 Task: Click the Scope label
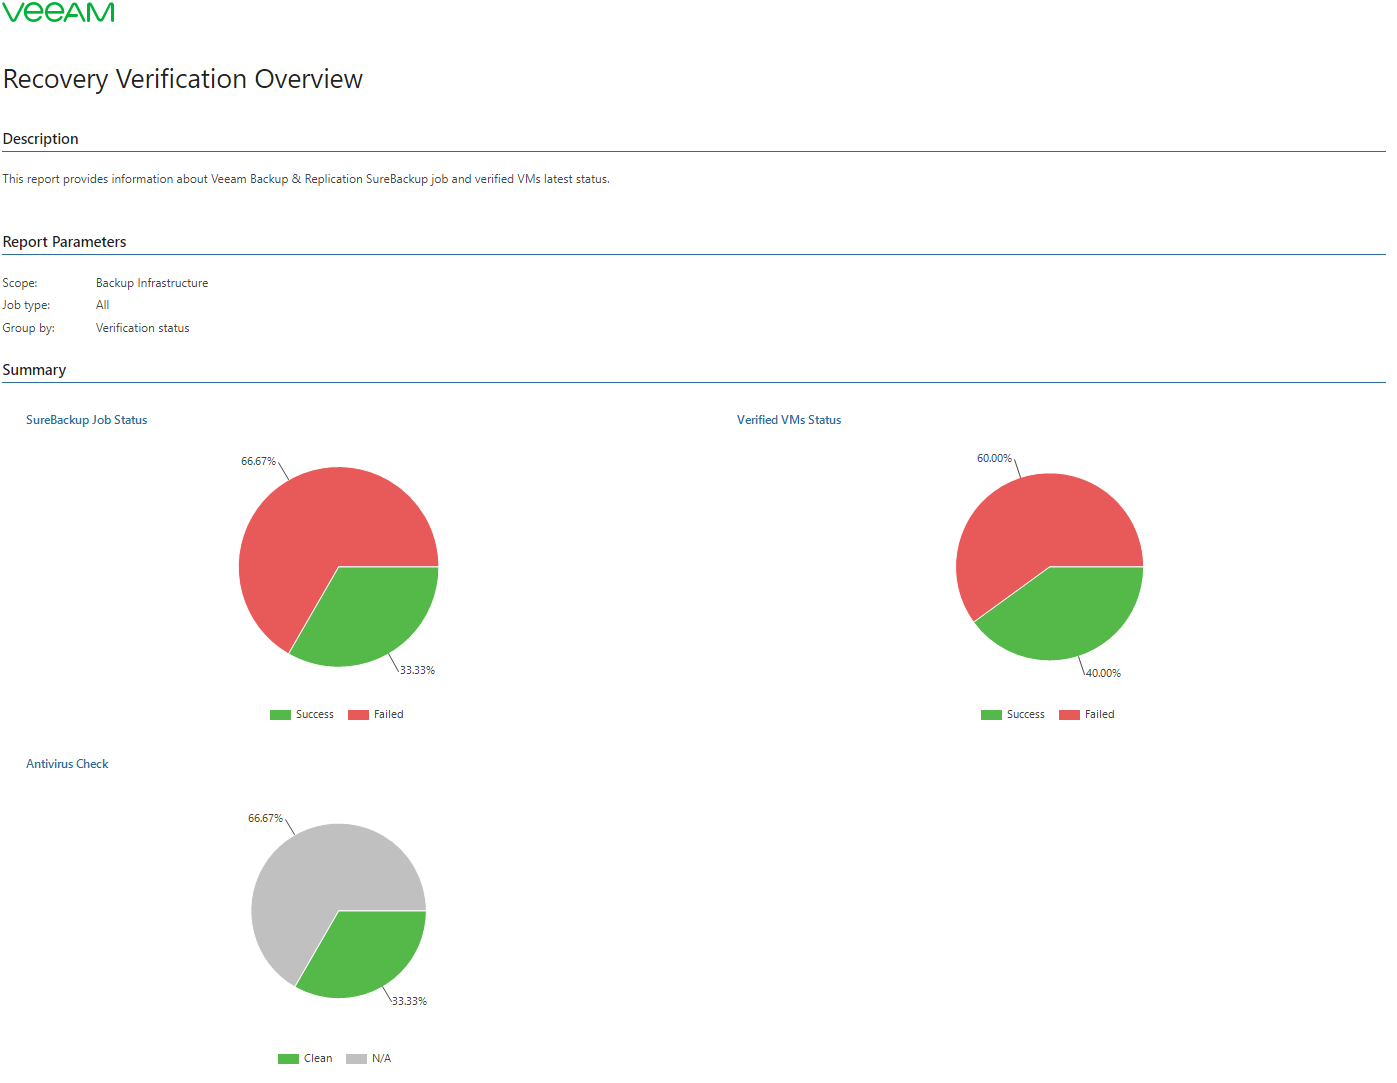(x=20, y=283)
